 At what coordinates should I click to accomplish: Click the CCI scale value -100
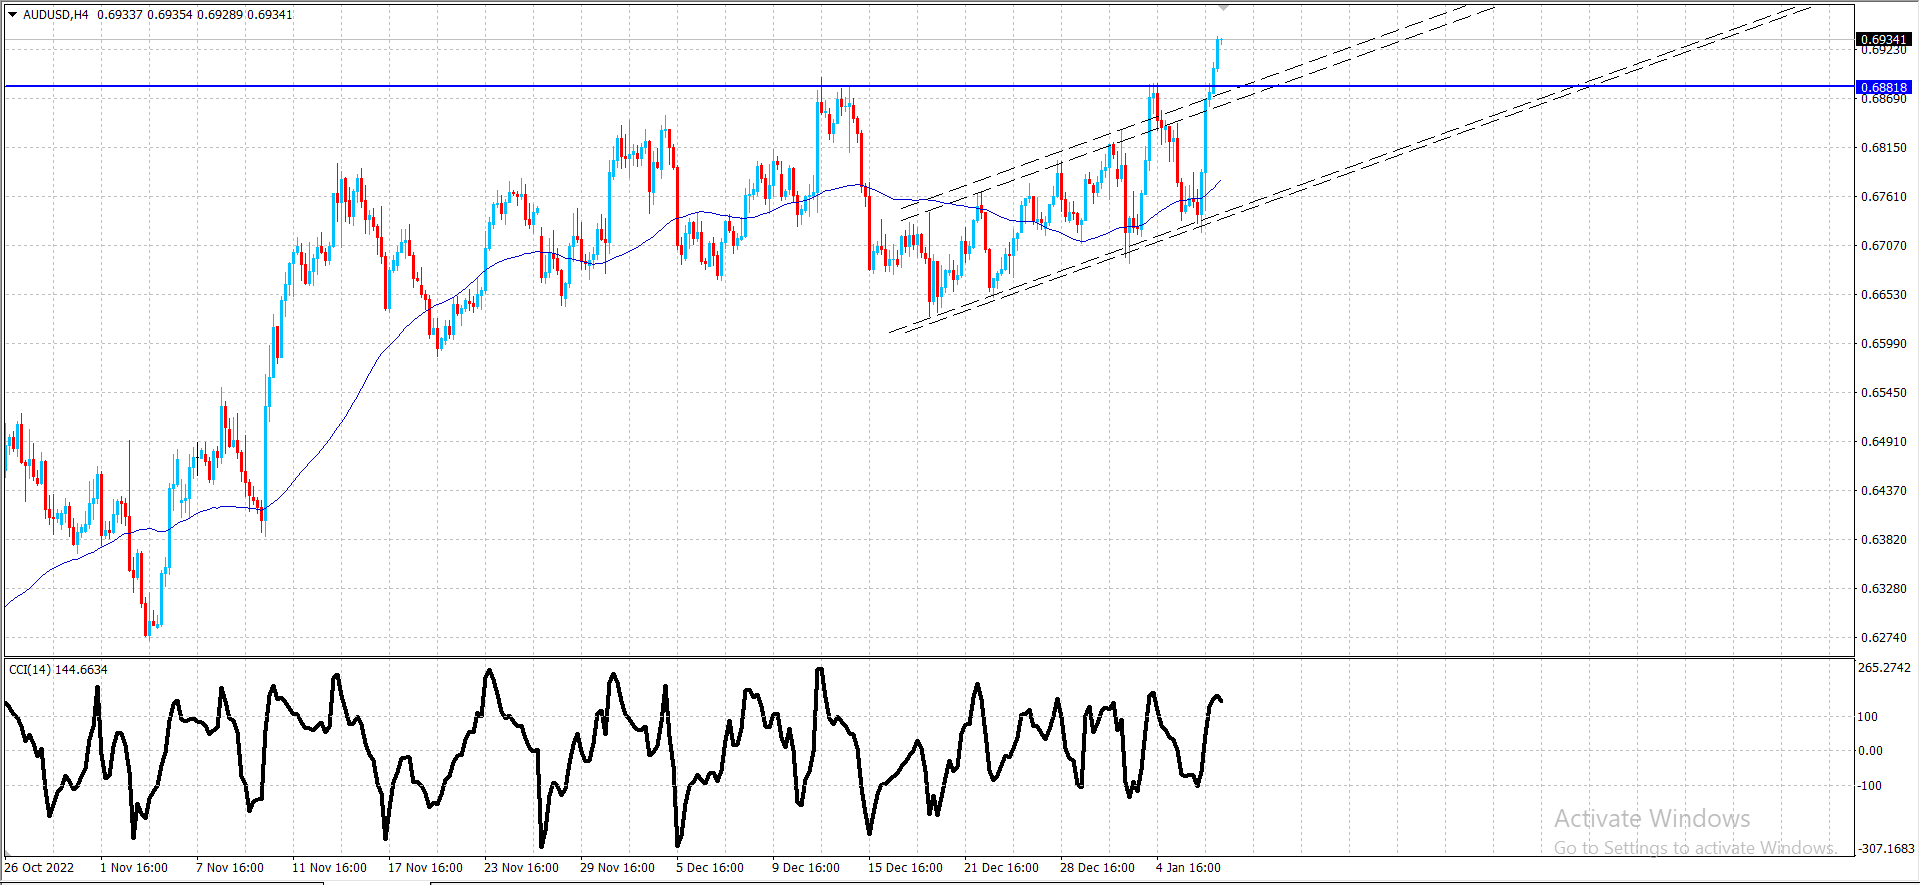pyautogui.click(x=1870, y=785)
